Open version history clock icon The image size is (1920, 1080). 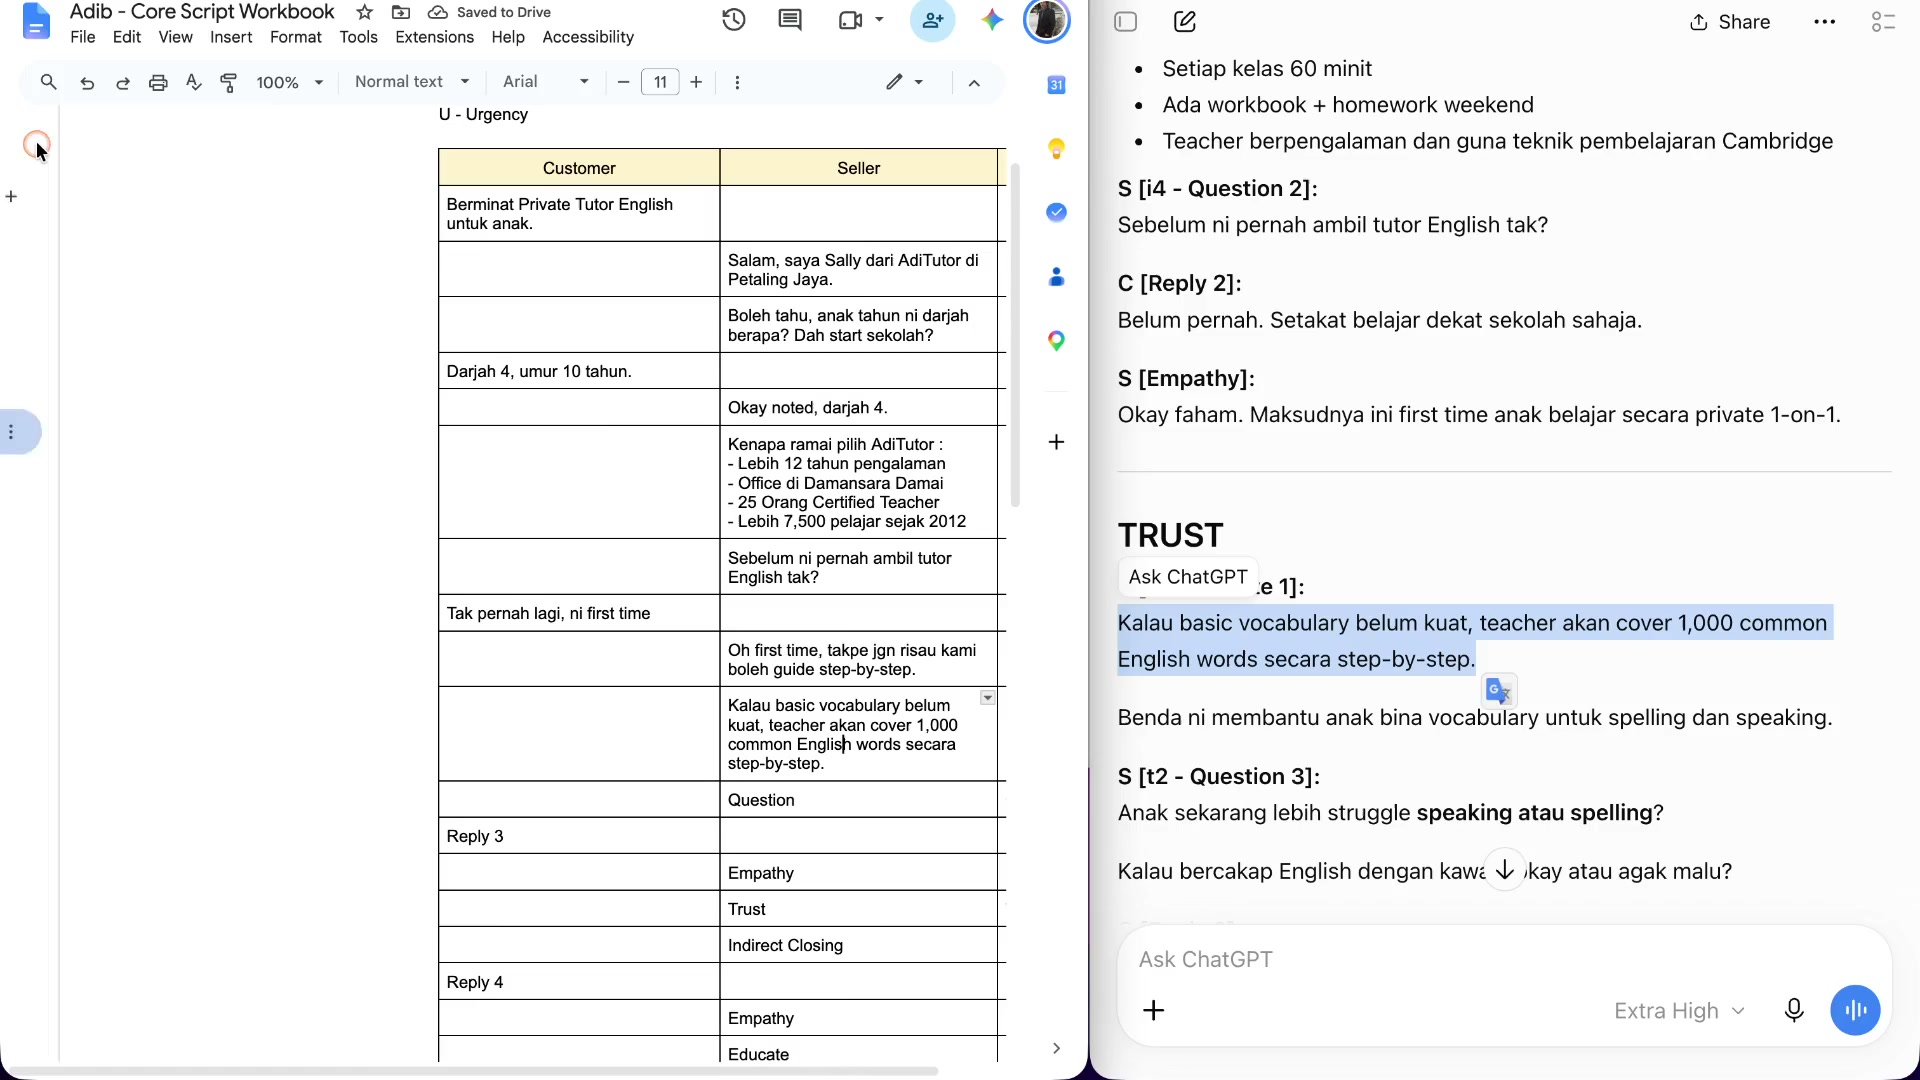(x=734, y=20)
